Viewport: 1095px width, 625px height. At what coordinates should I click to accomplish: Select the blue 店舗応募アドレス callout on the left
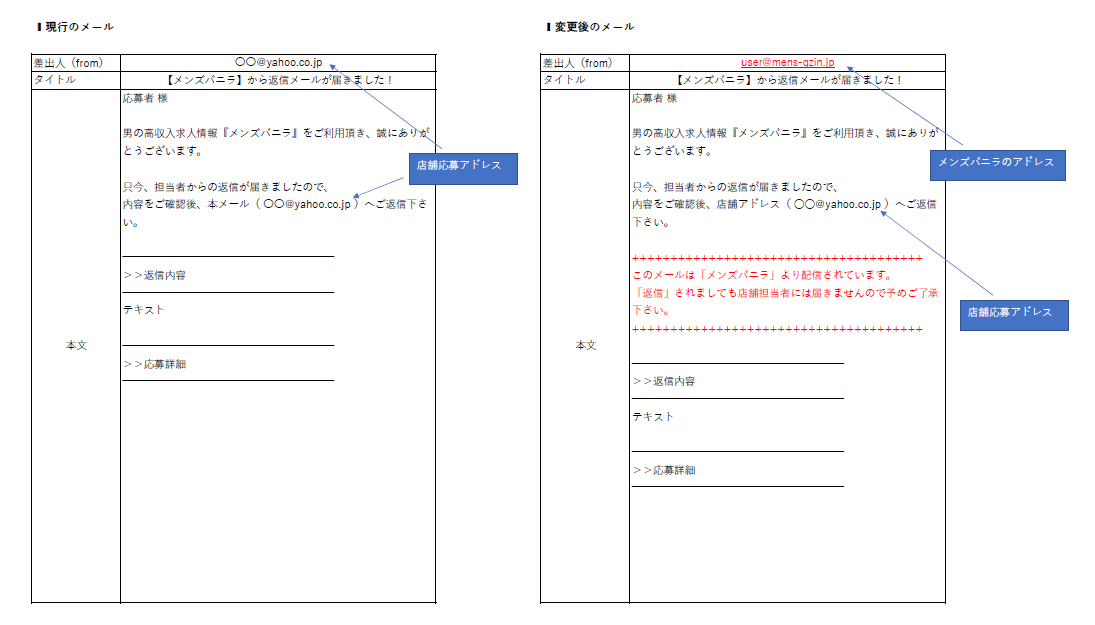[466, 170]
